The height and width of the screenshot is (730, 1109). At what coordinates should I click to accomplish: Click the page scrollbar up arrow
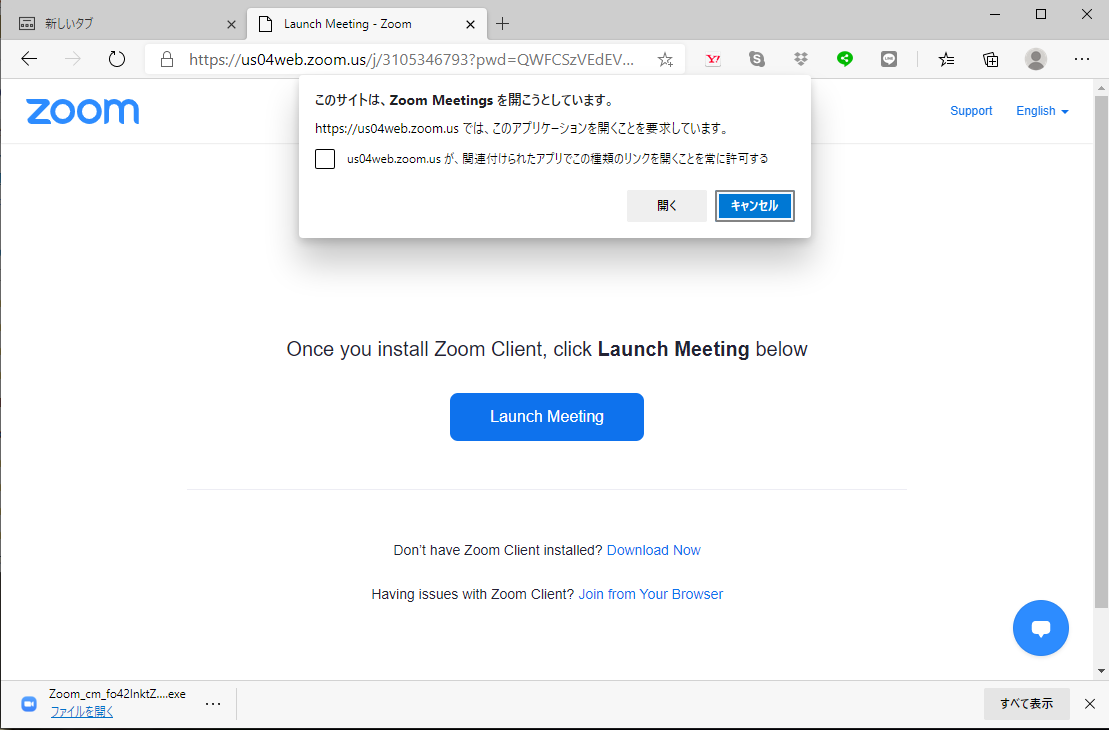coord(1101,88)
